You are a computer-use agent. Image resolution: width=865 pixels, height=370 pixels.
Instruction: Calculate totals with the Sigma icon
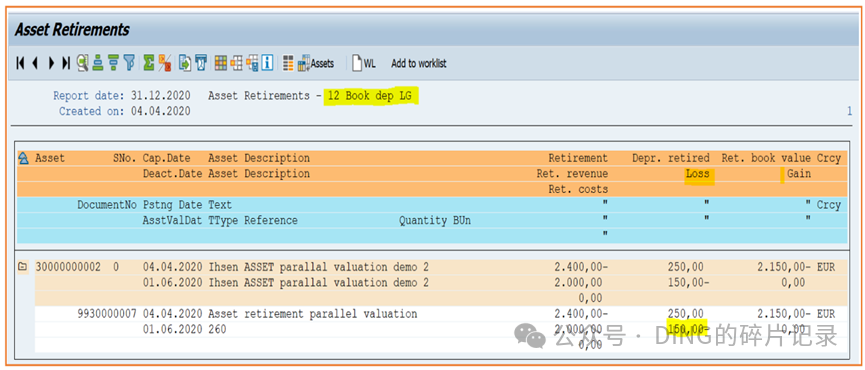tap(148, 63)
